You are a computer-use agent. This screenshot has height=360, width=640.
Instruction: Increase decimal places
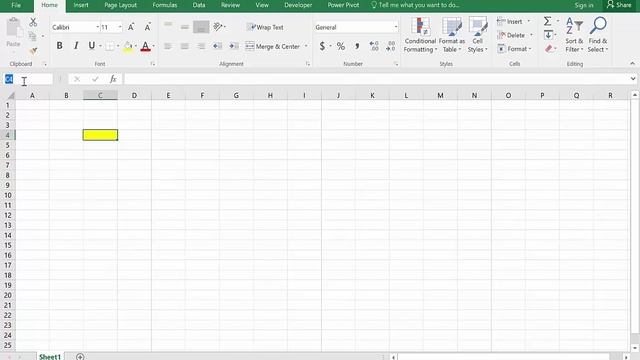pos(374,46)
